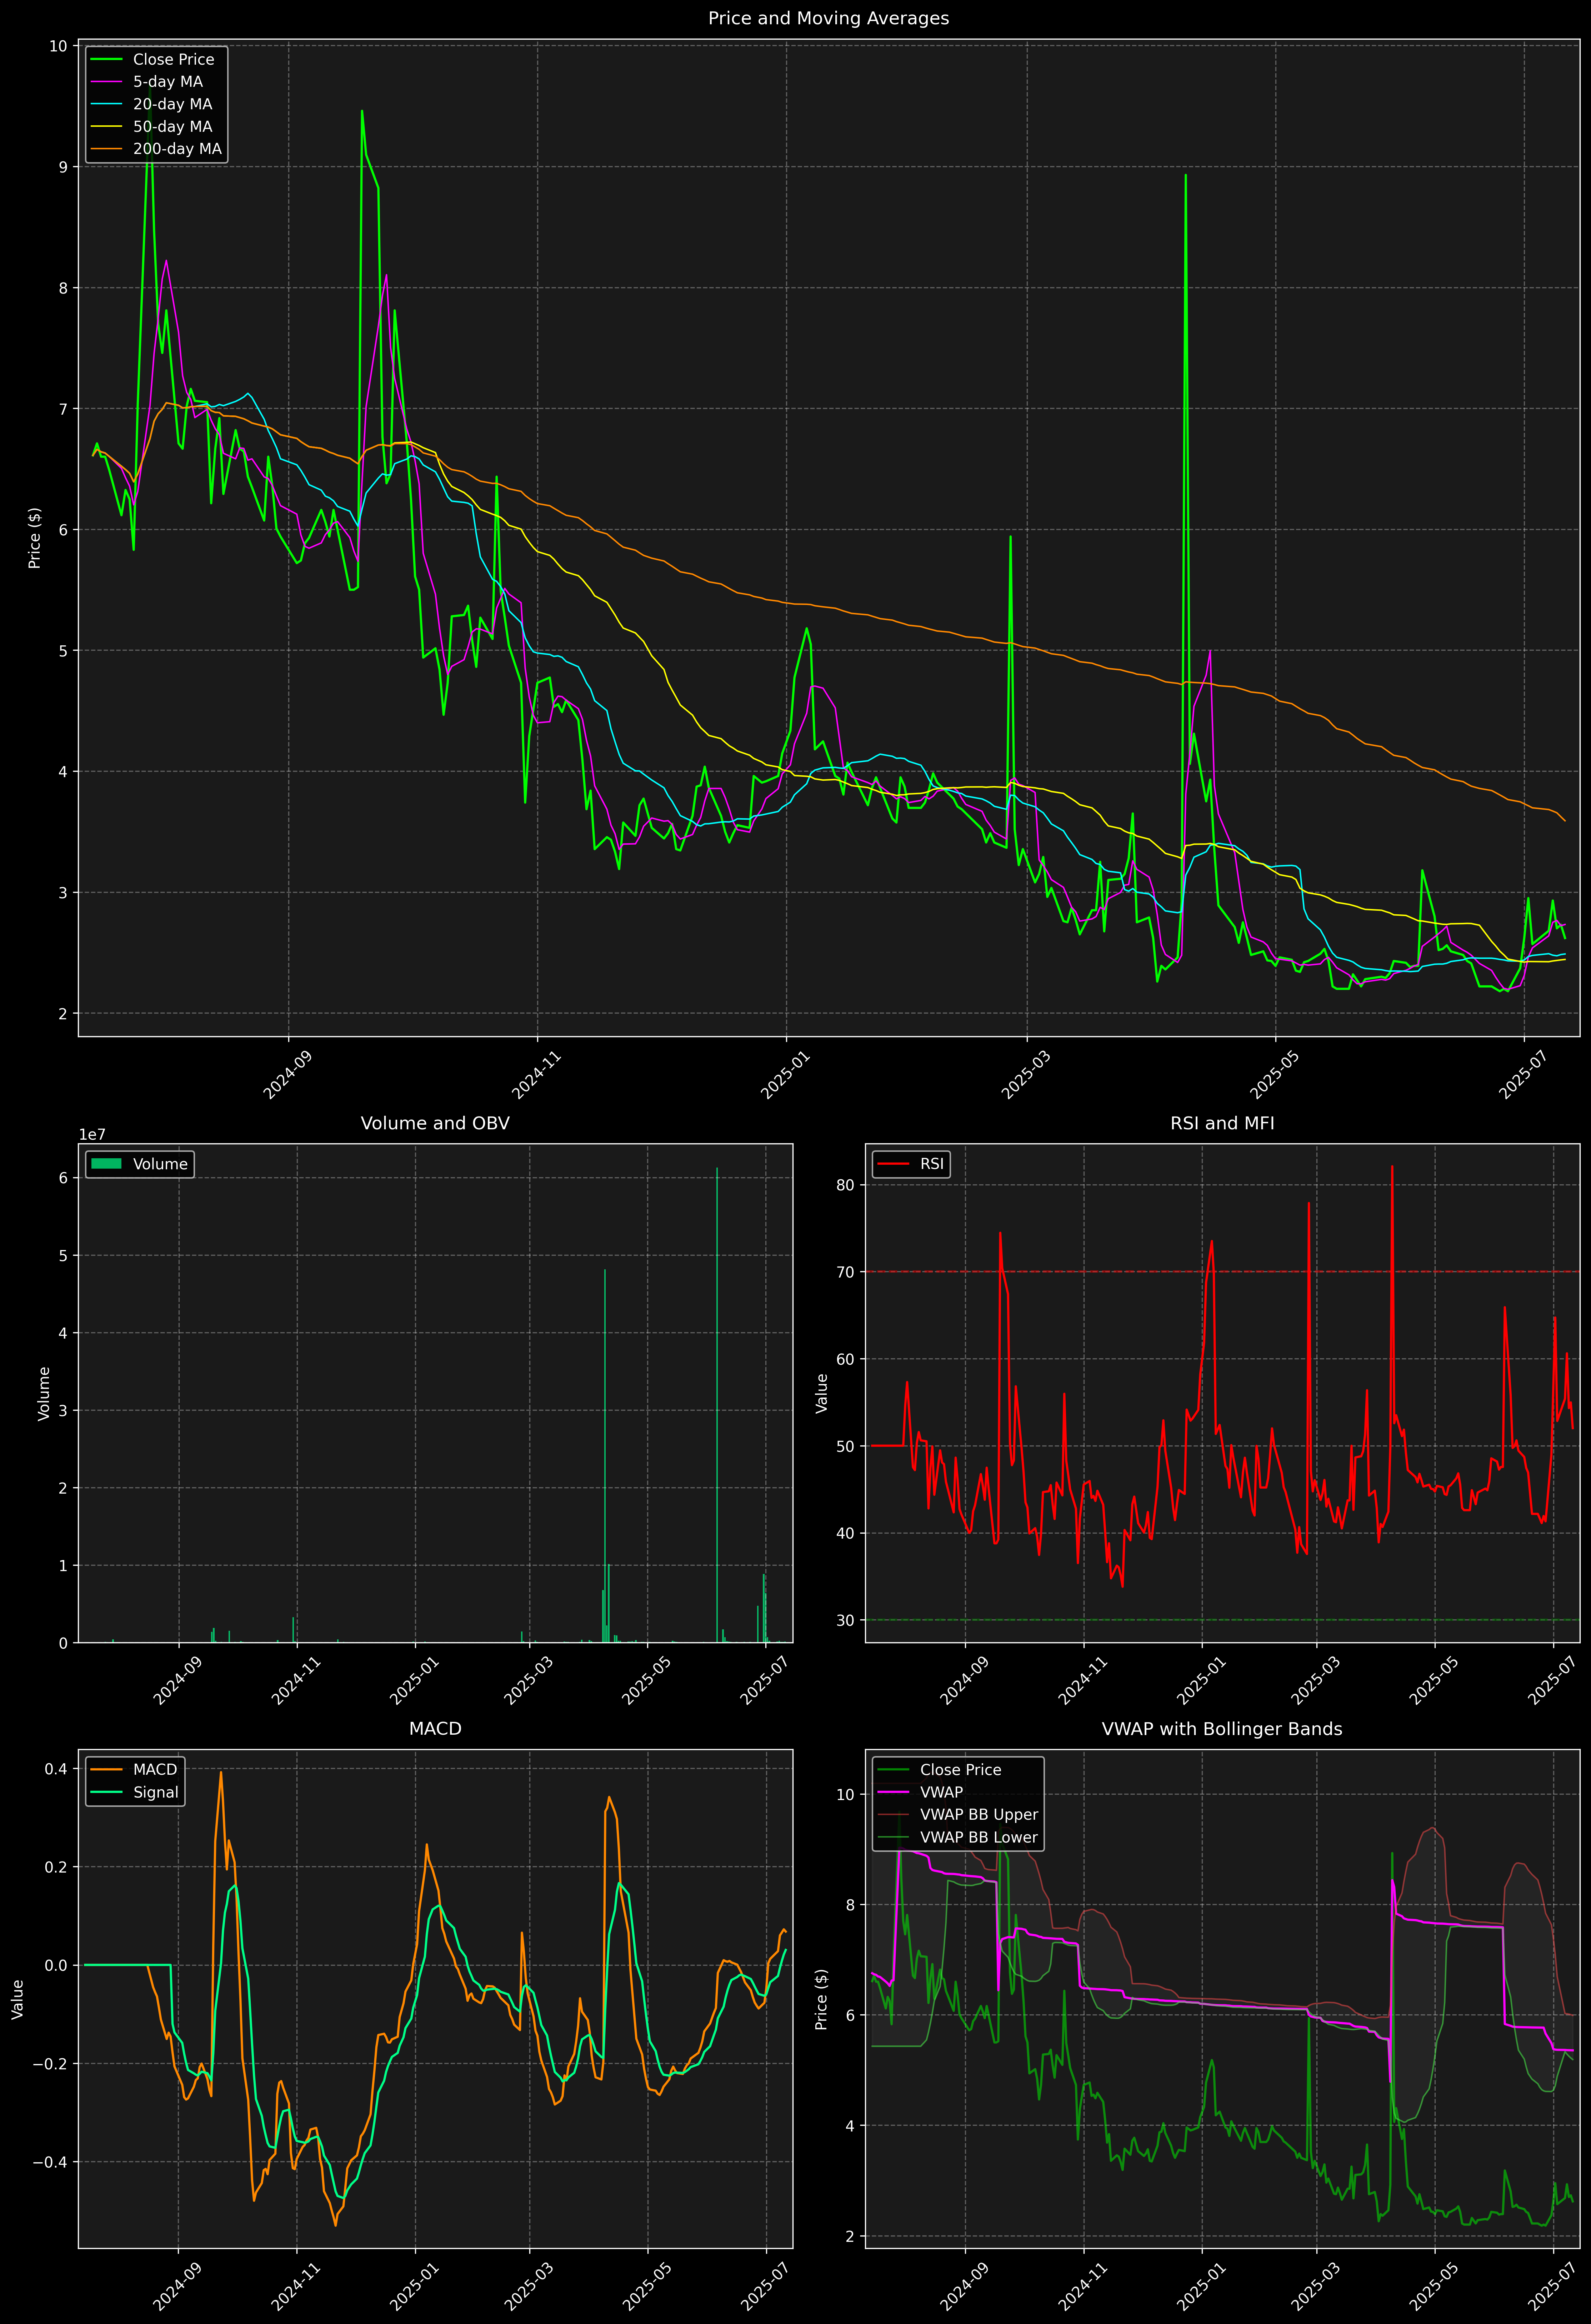This screenshot has width=1591, height=2324.
Task: Click the "70" y-axis tick on the RSI chart
Action: click(846, 1272)
